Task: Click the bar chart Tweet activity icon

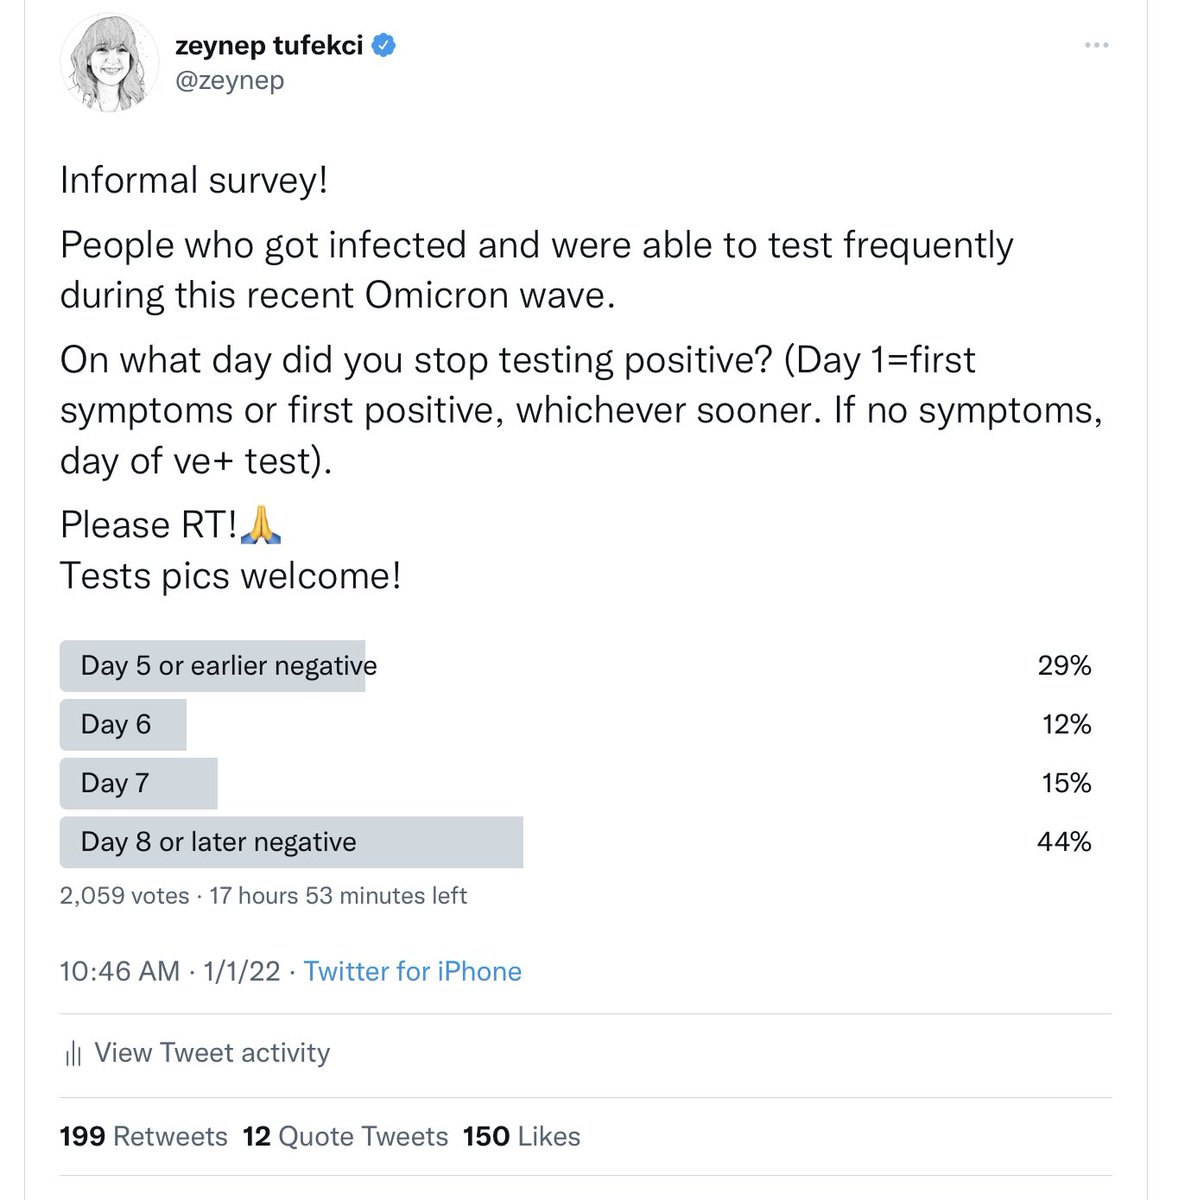Action: click(73, 1053)
